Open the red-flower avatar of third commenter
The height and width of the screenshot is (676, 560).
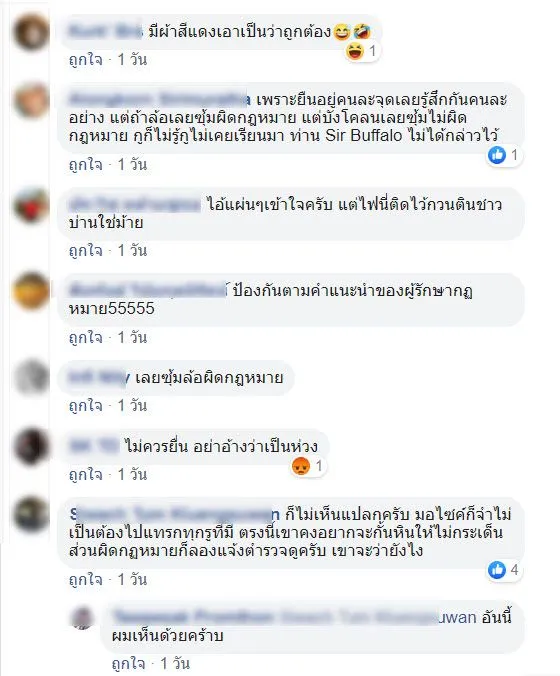[x=31, y=205]
